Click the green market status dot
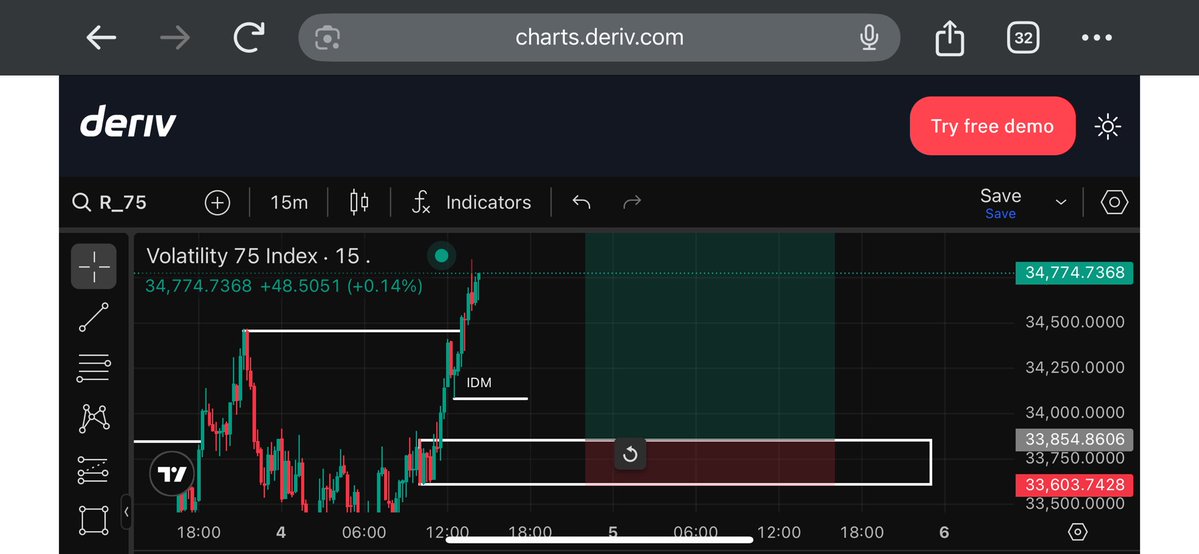This screenshot has height=554, width=1199. (441, 256)
